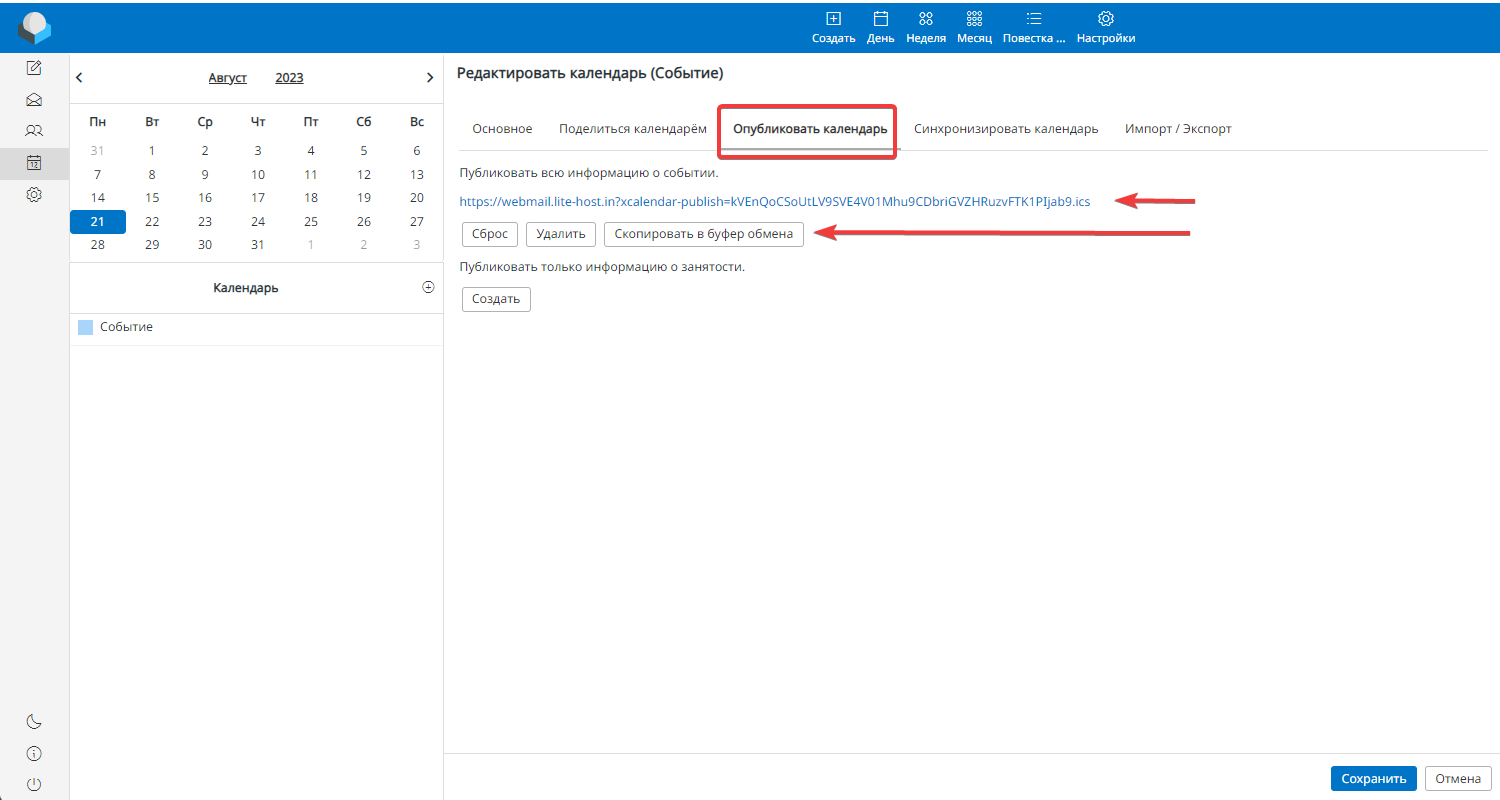The width and height of the screenshot is (1500, 800).
Task: Open the Импорт / Экспорт tab
Action: click(x=1178, y=129)
